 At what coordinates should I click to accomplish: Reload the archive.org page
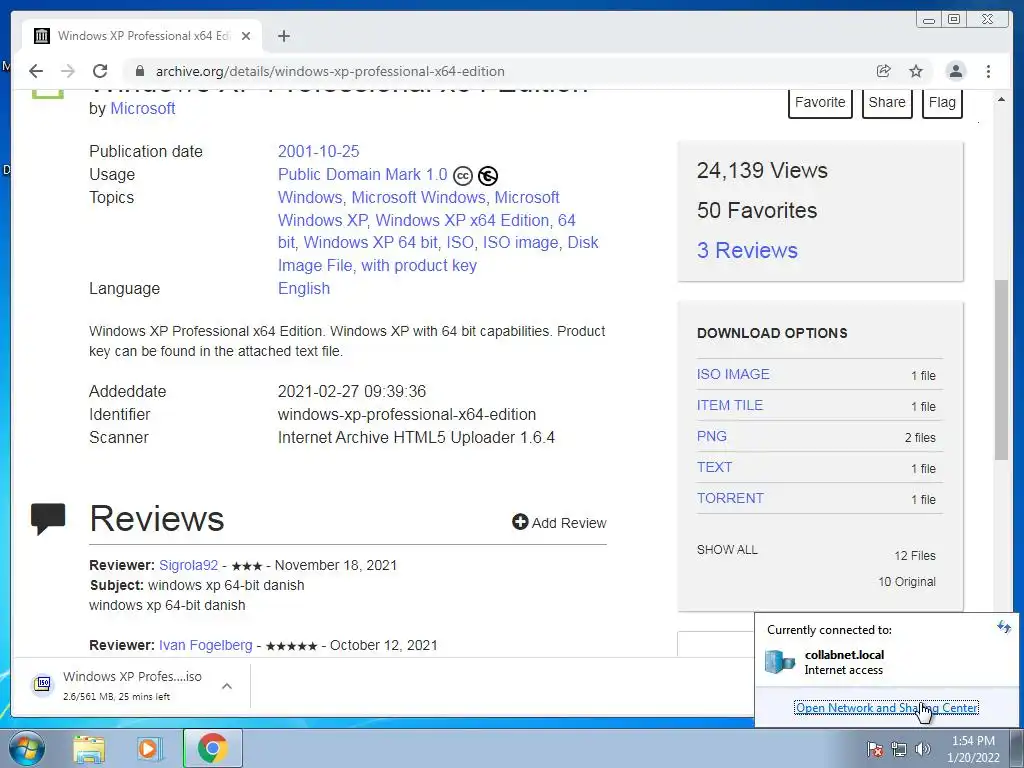pyautogui.click(x=100, y=71)
